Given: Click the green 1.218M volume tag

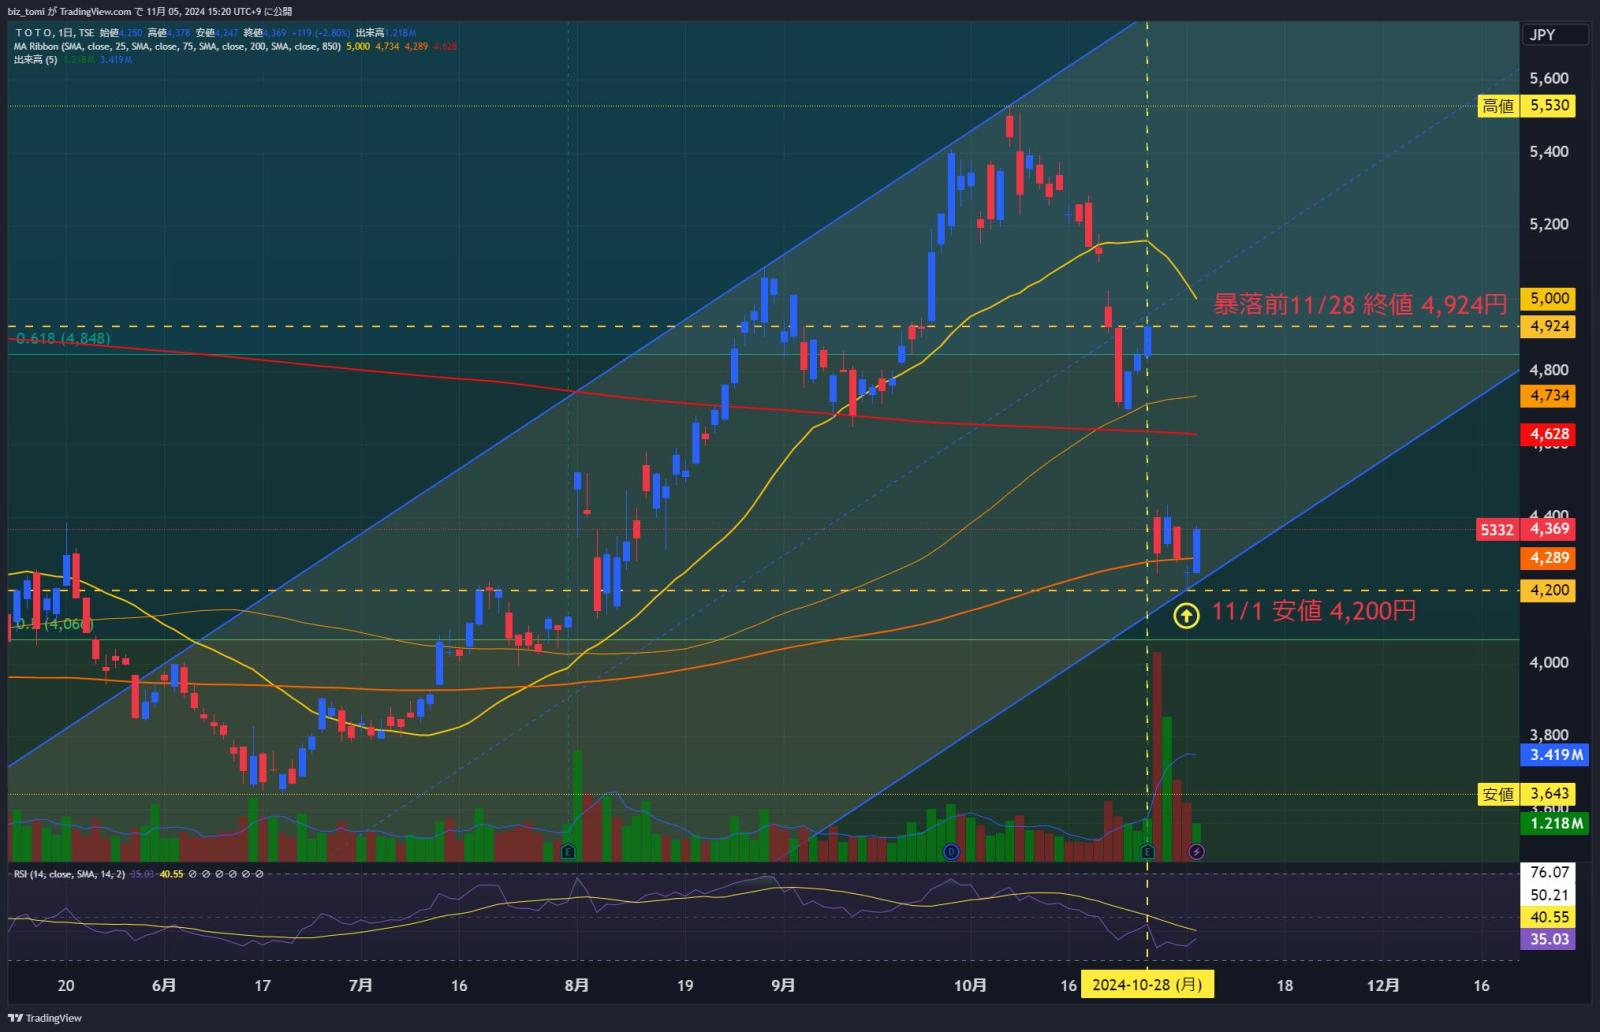Looking at the screenshot, I should (1553, 824).
